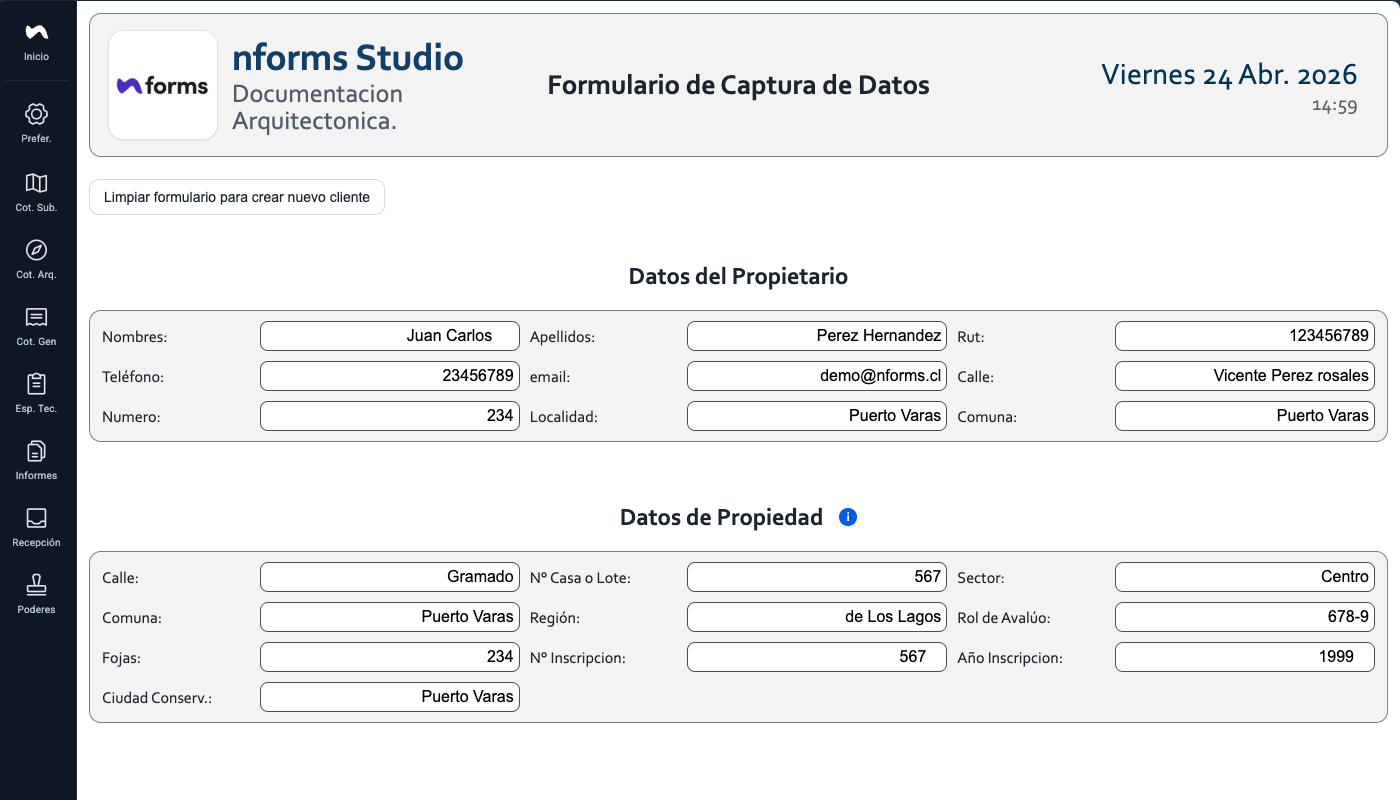Select the email input field
This screenshot has height=800, width=1400.
[x=817, y=376]
